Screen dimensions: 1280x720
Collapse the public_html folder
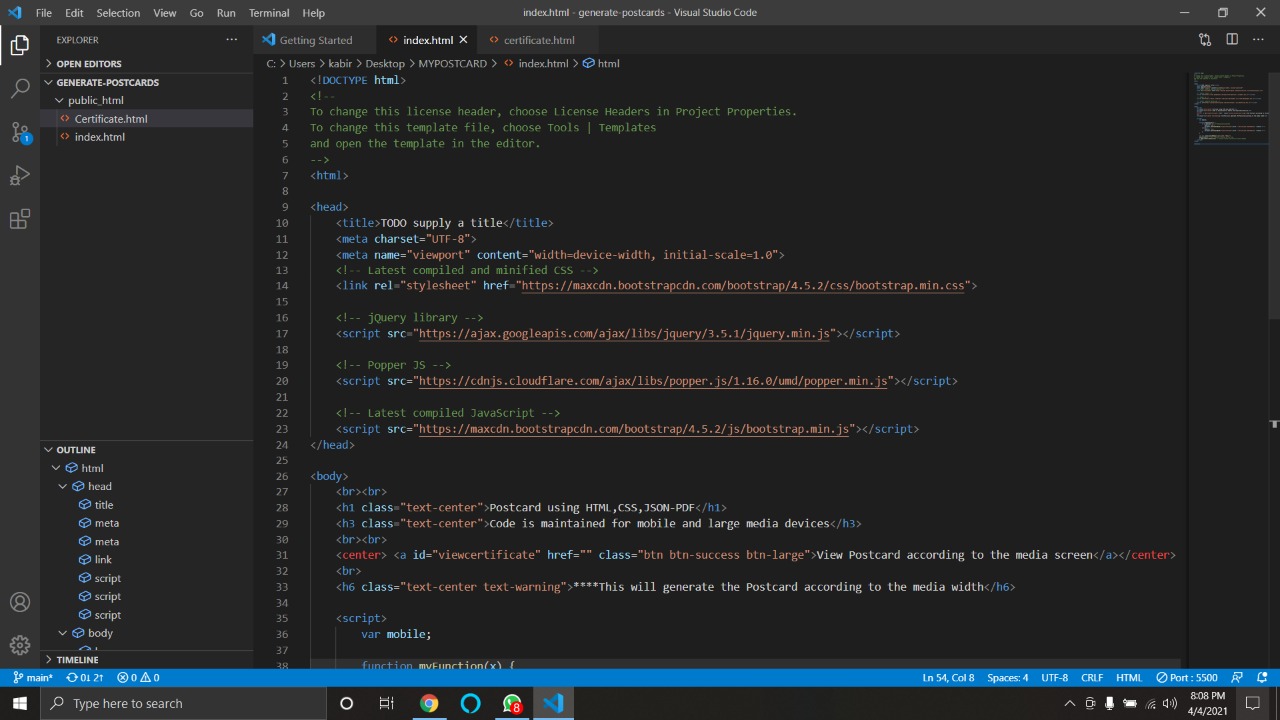point(95,100)
